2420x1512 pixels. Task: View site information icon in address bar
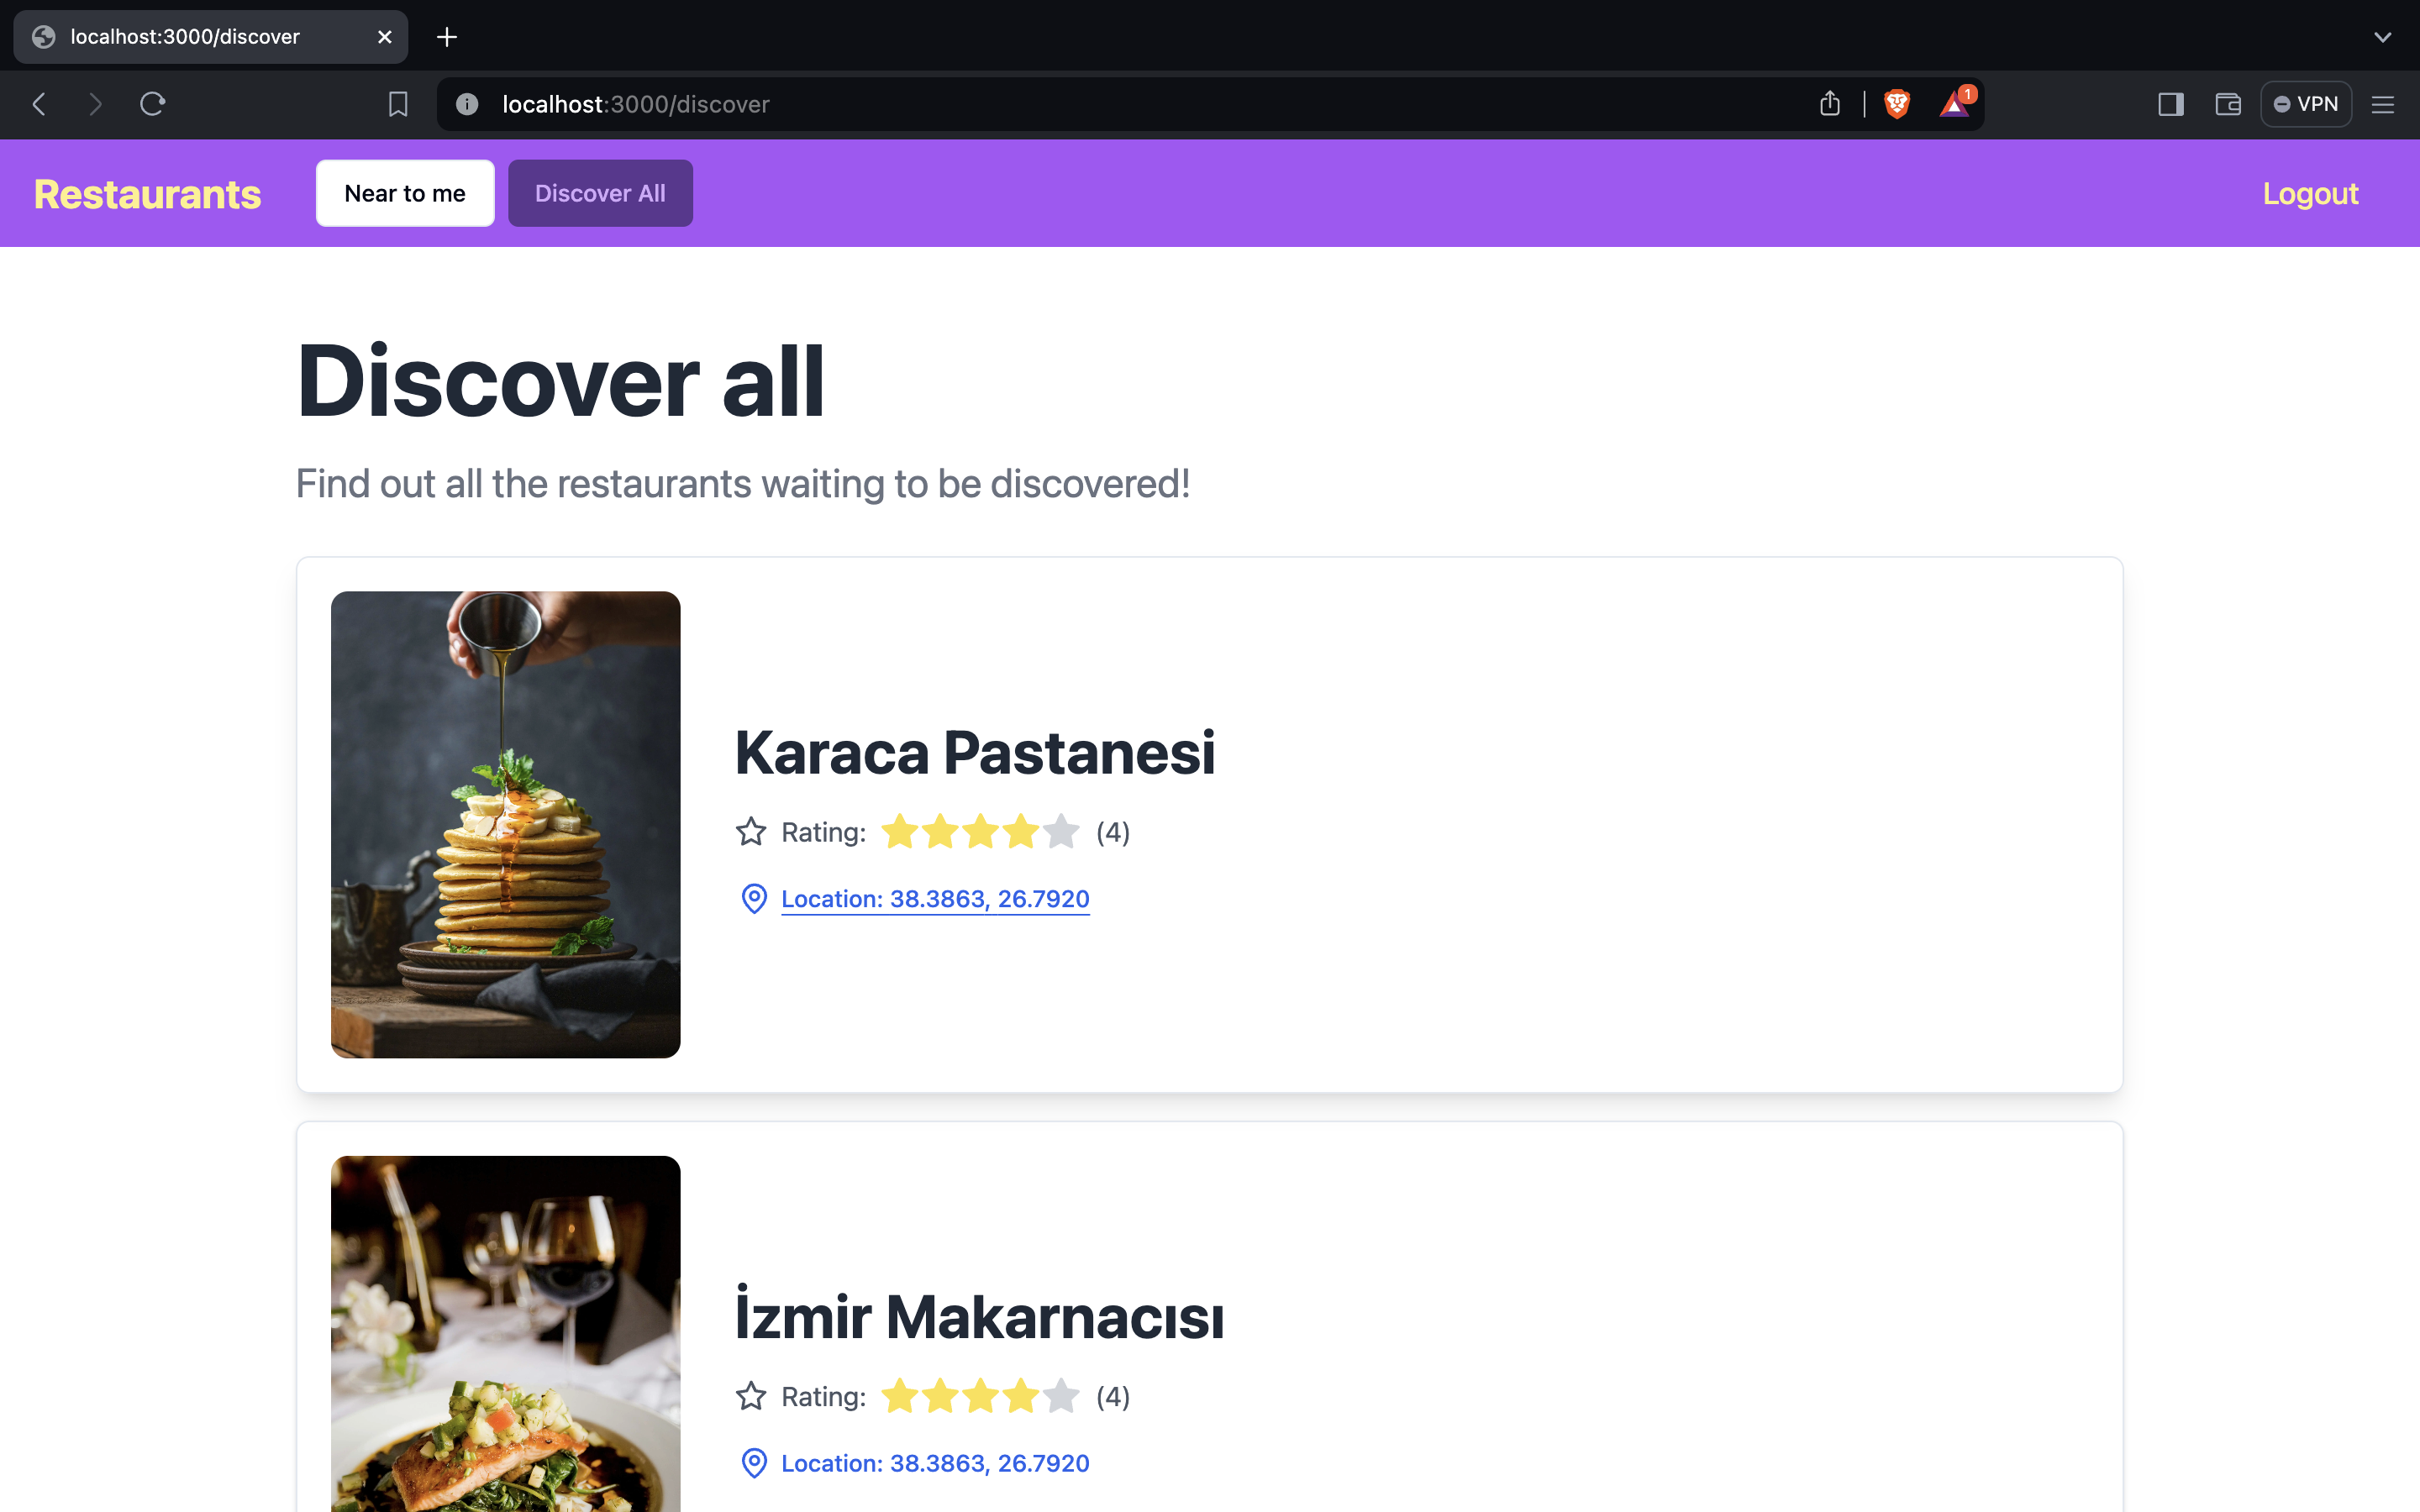pyautogui.click(x=467, y=104)
